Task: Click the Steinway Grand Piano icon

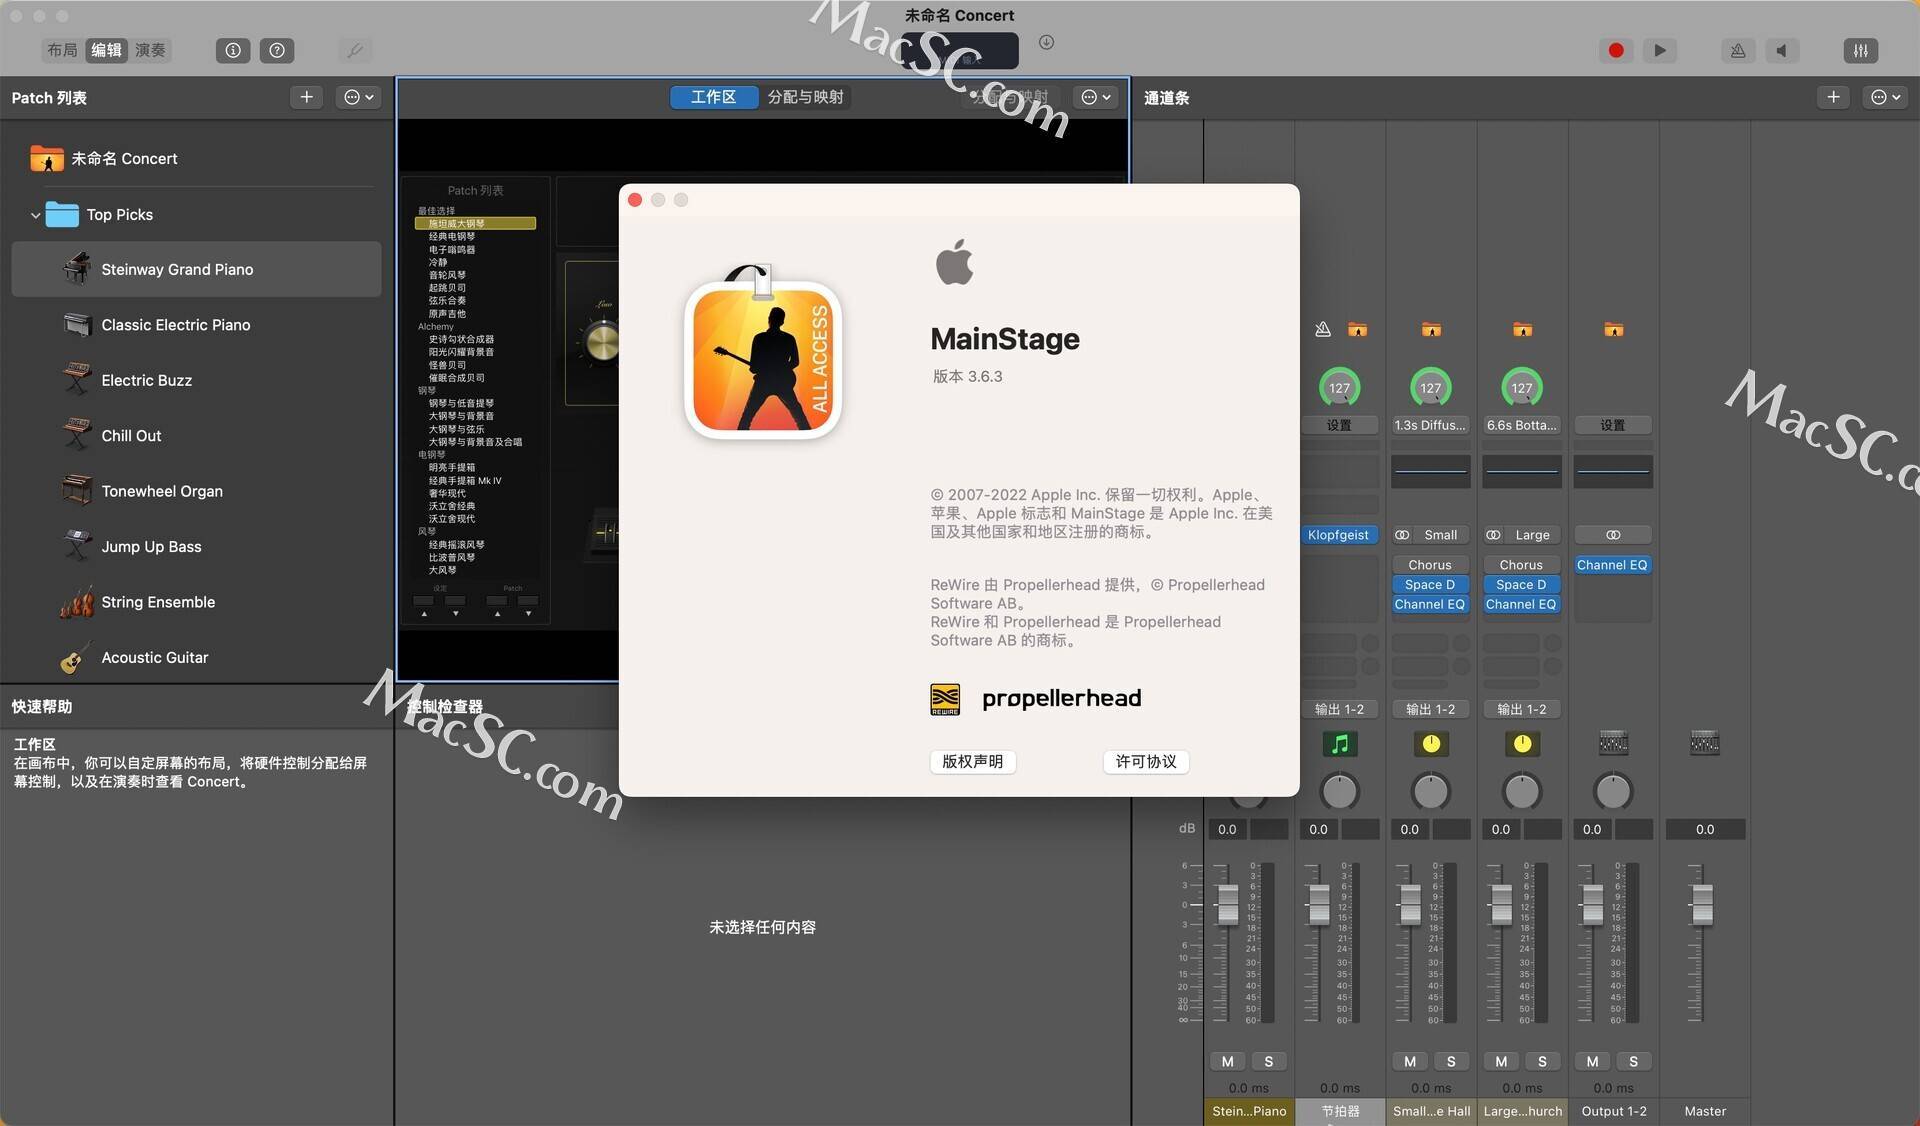Action: pos(77,269)
